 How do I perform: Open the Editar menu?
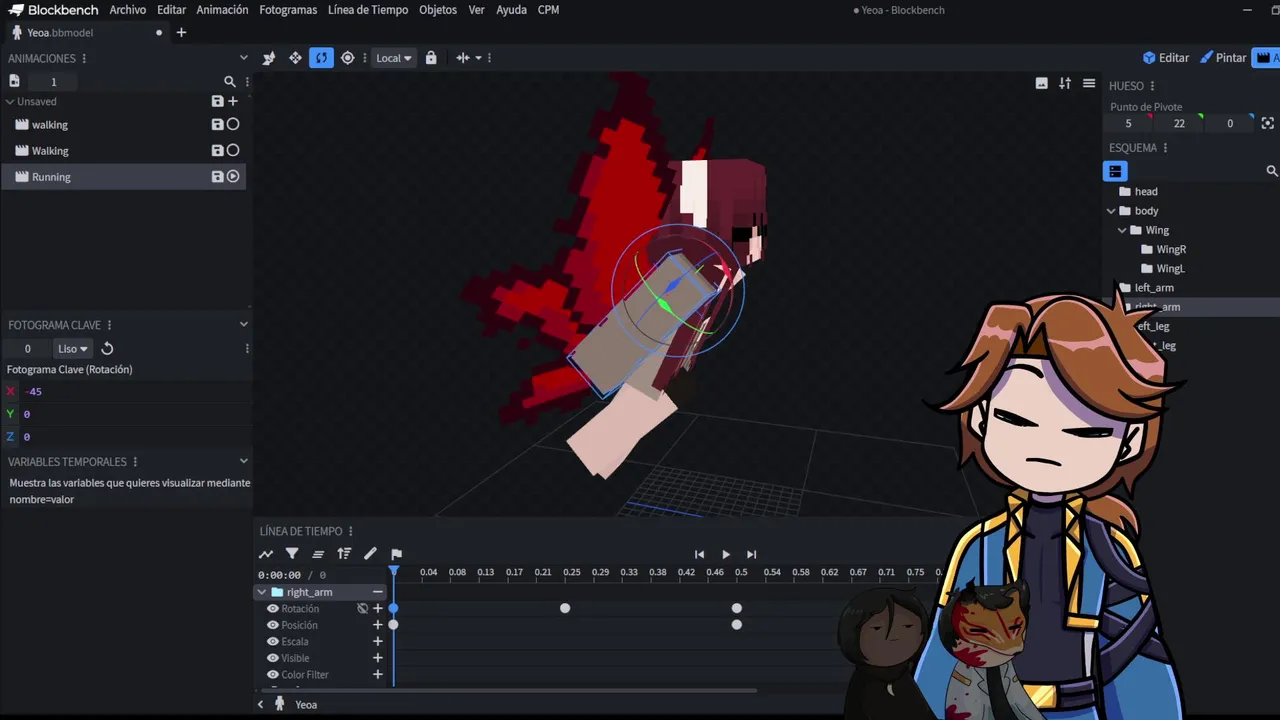click(171, 10)
